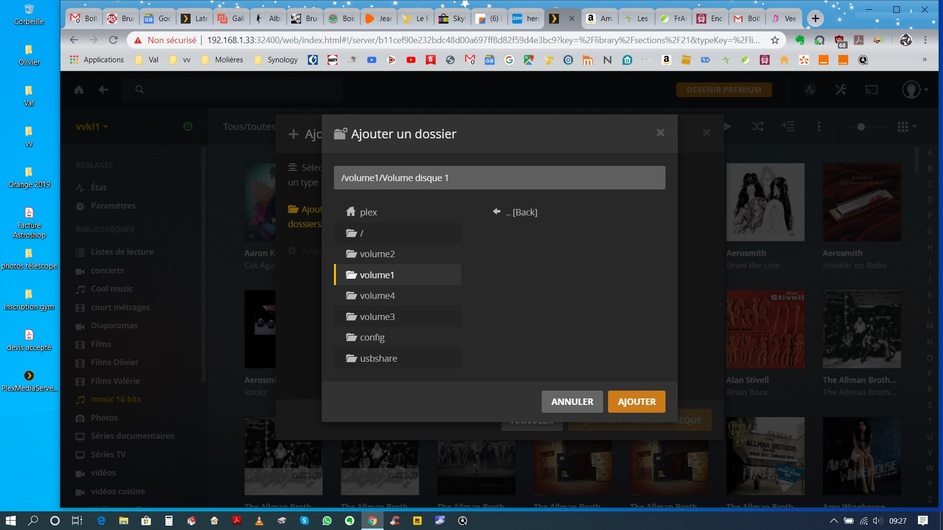Image resolution: width=943 pixels, height=530 pixels.
Task: Open the Synology bookmark folder
Action: pos(276,60)
